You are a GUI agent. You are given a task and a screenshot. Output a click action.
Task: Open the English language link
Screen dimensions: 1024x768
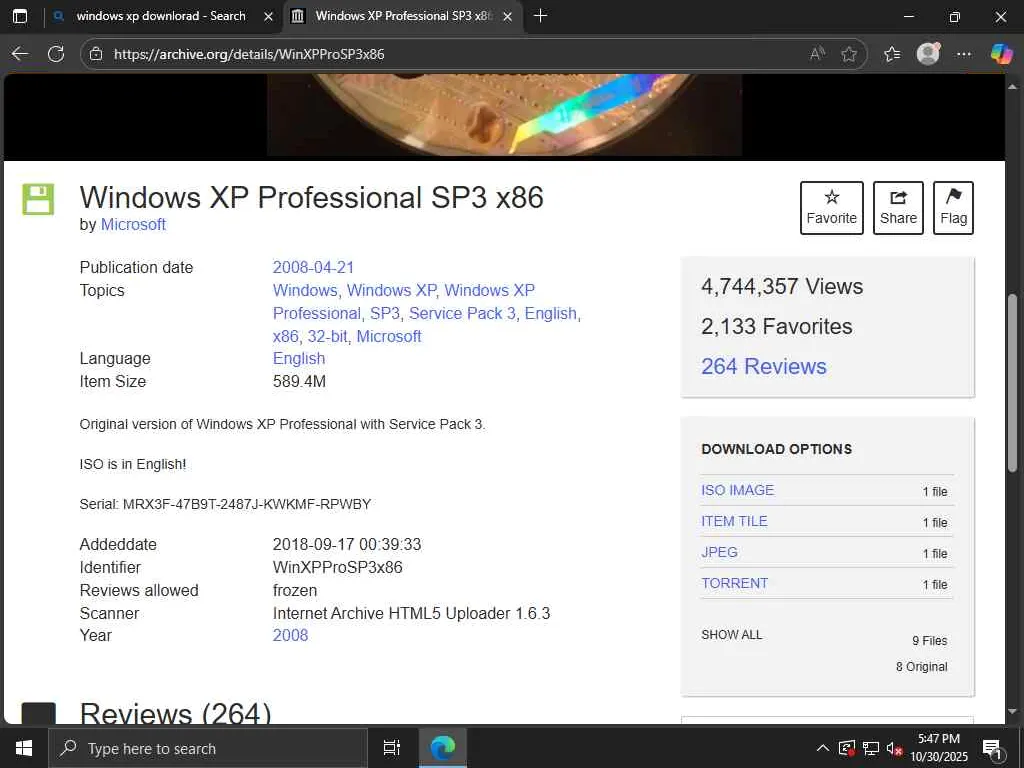pyautogui.click(x=298, y=359)
